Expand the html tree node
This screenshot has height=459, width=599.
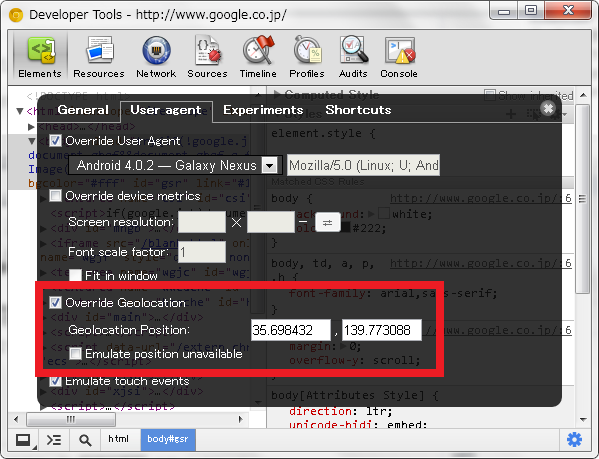pyautogui.click(x=19, y=111)
